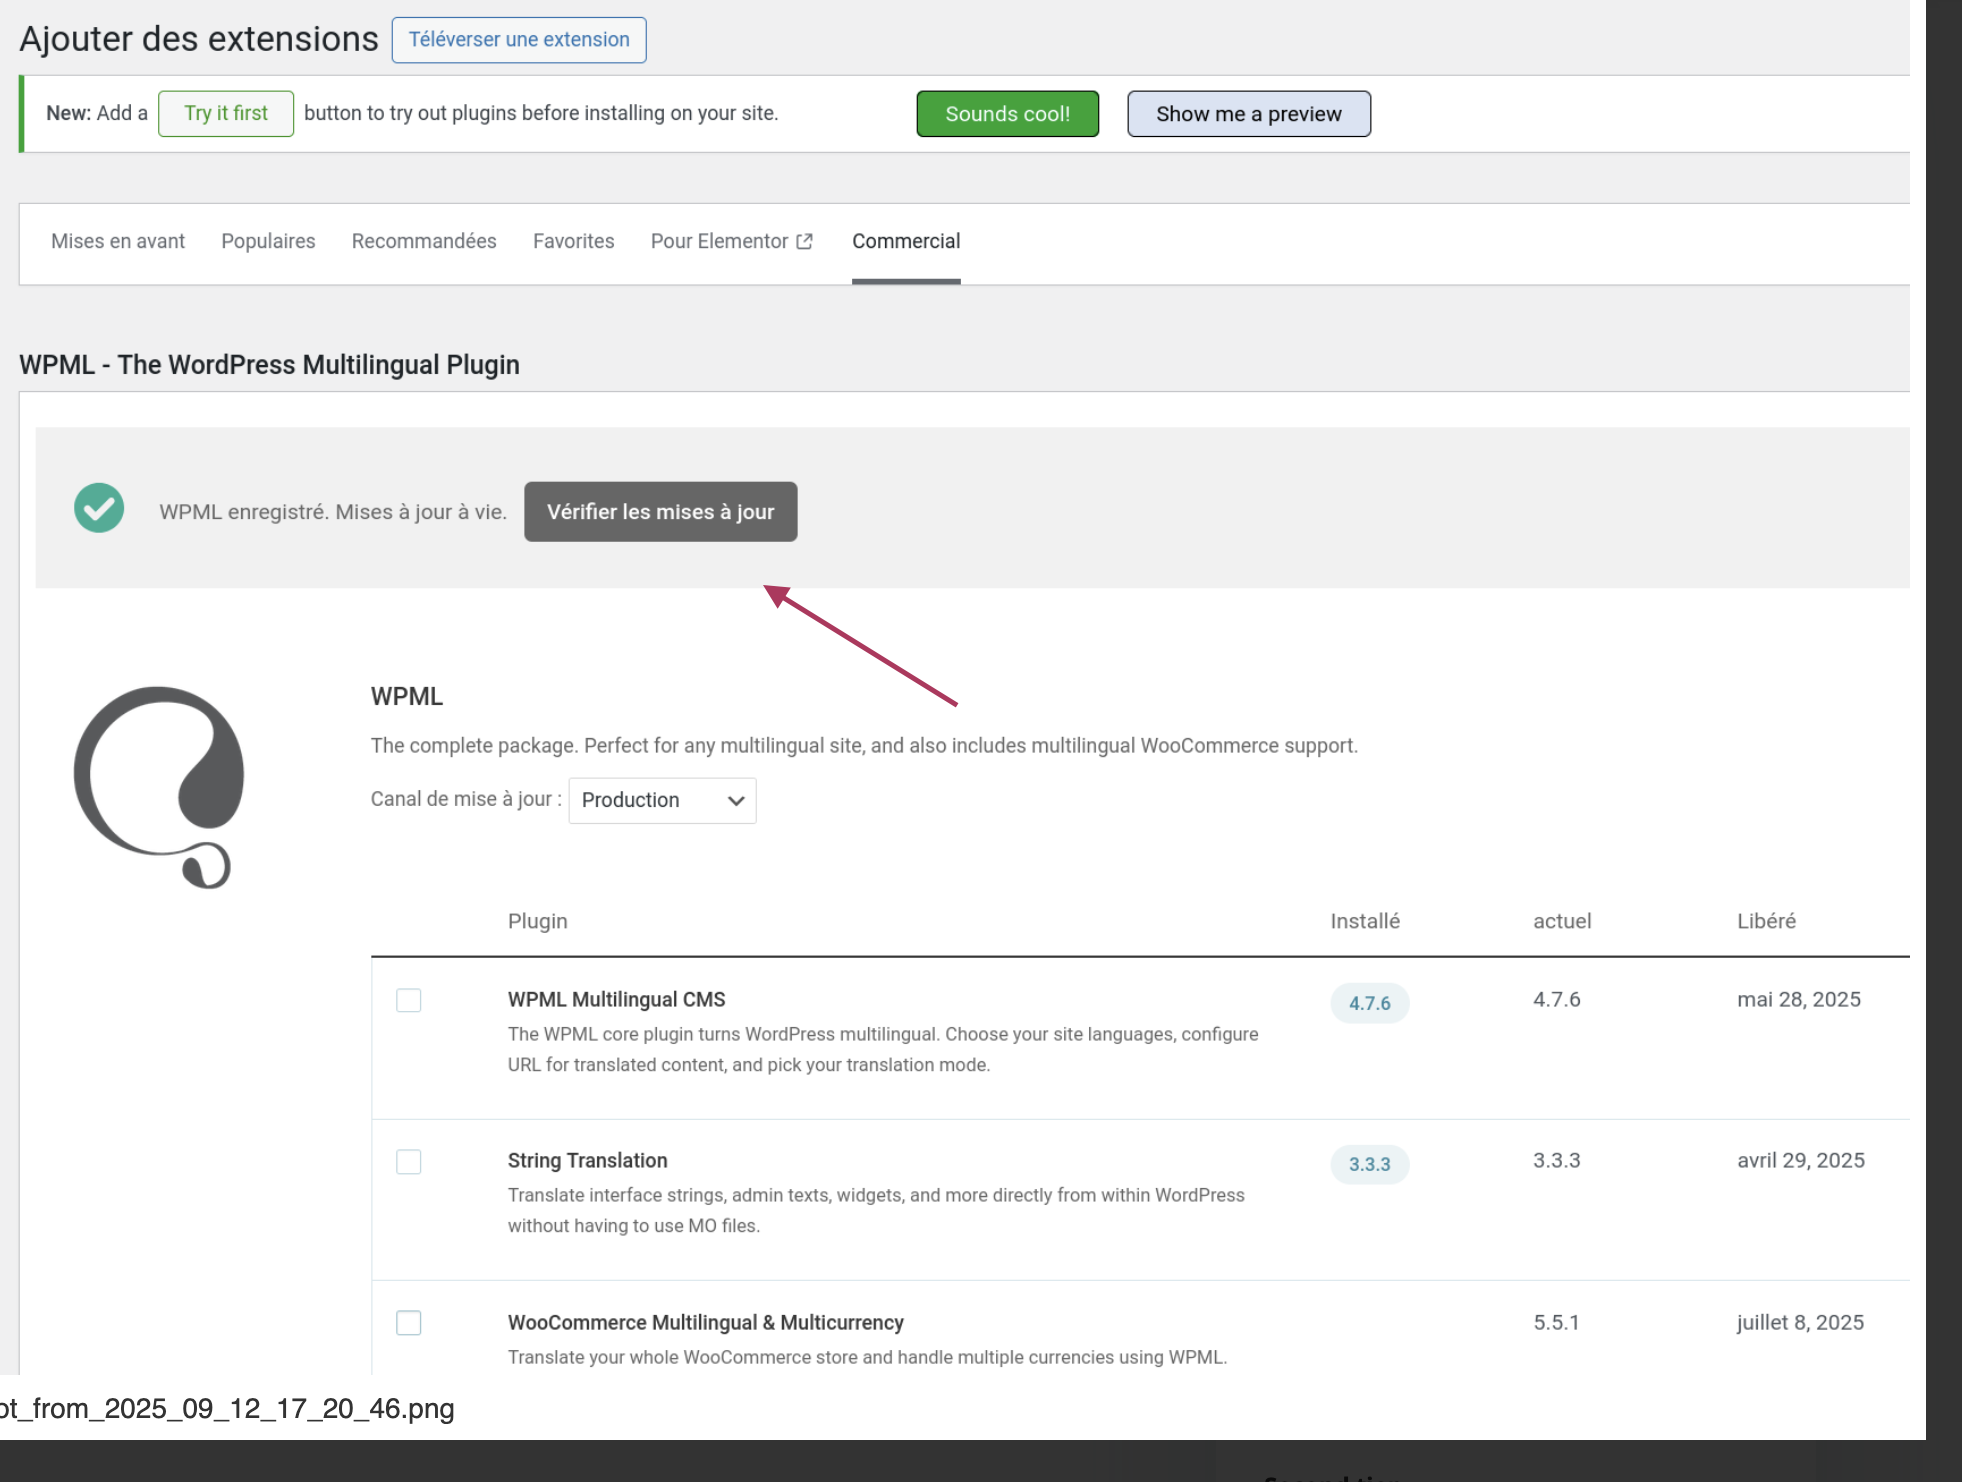Click the release date juillet 8, 2025
This screenshot has height=1482, width=1962.
click(x=1800, y=1322)
